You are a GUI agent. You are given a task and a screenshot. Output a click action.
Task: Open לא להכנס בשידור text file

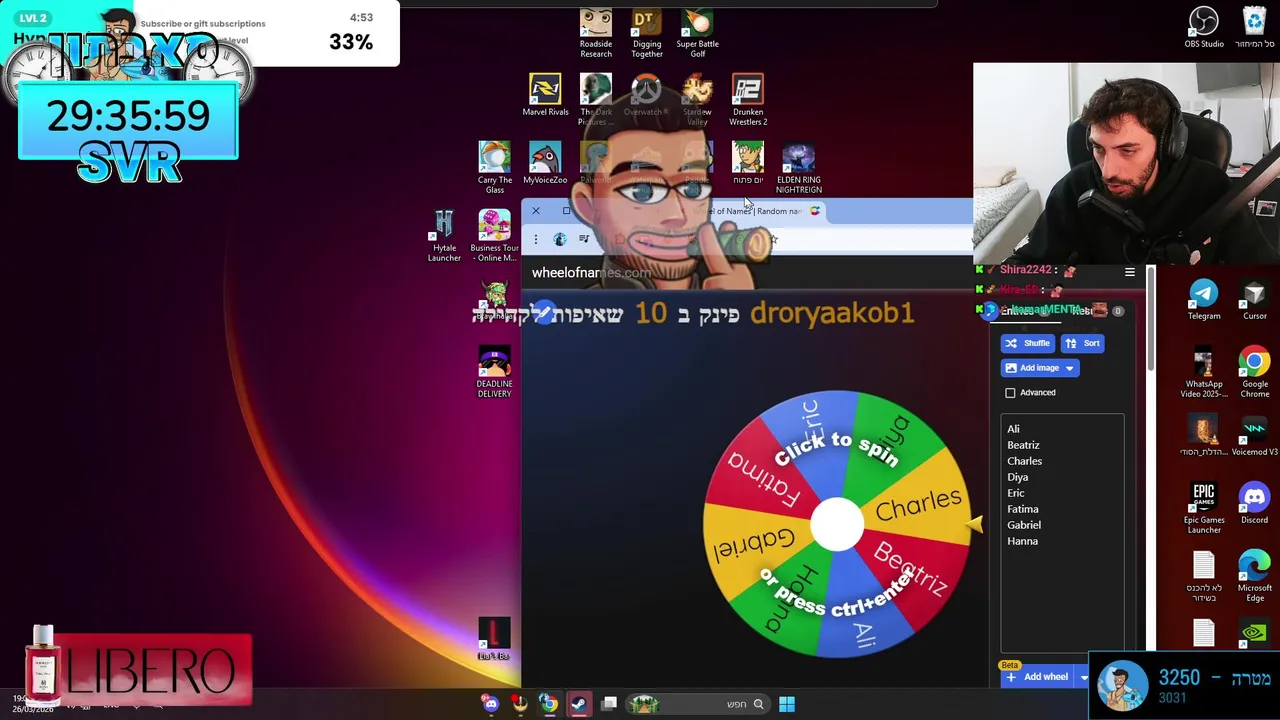point(1204,576)
